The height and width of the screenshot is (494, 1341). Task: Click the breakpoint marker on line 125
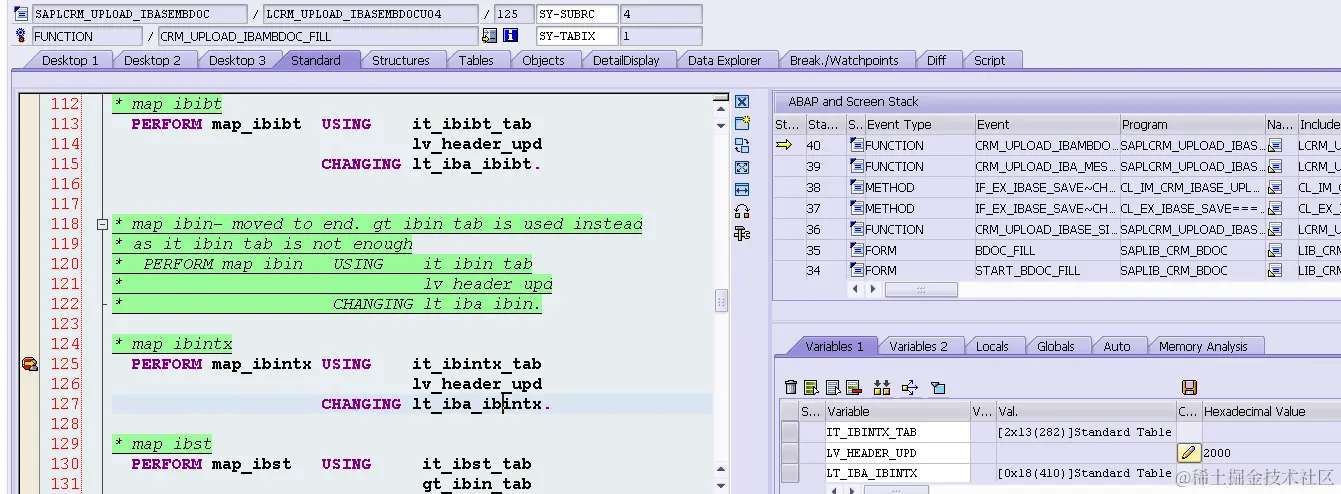pos(29,365)
